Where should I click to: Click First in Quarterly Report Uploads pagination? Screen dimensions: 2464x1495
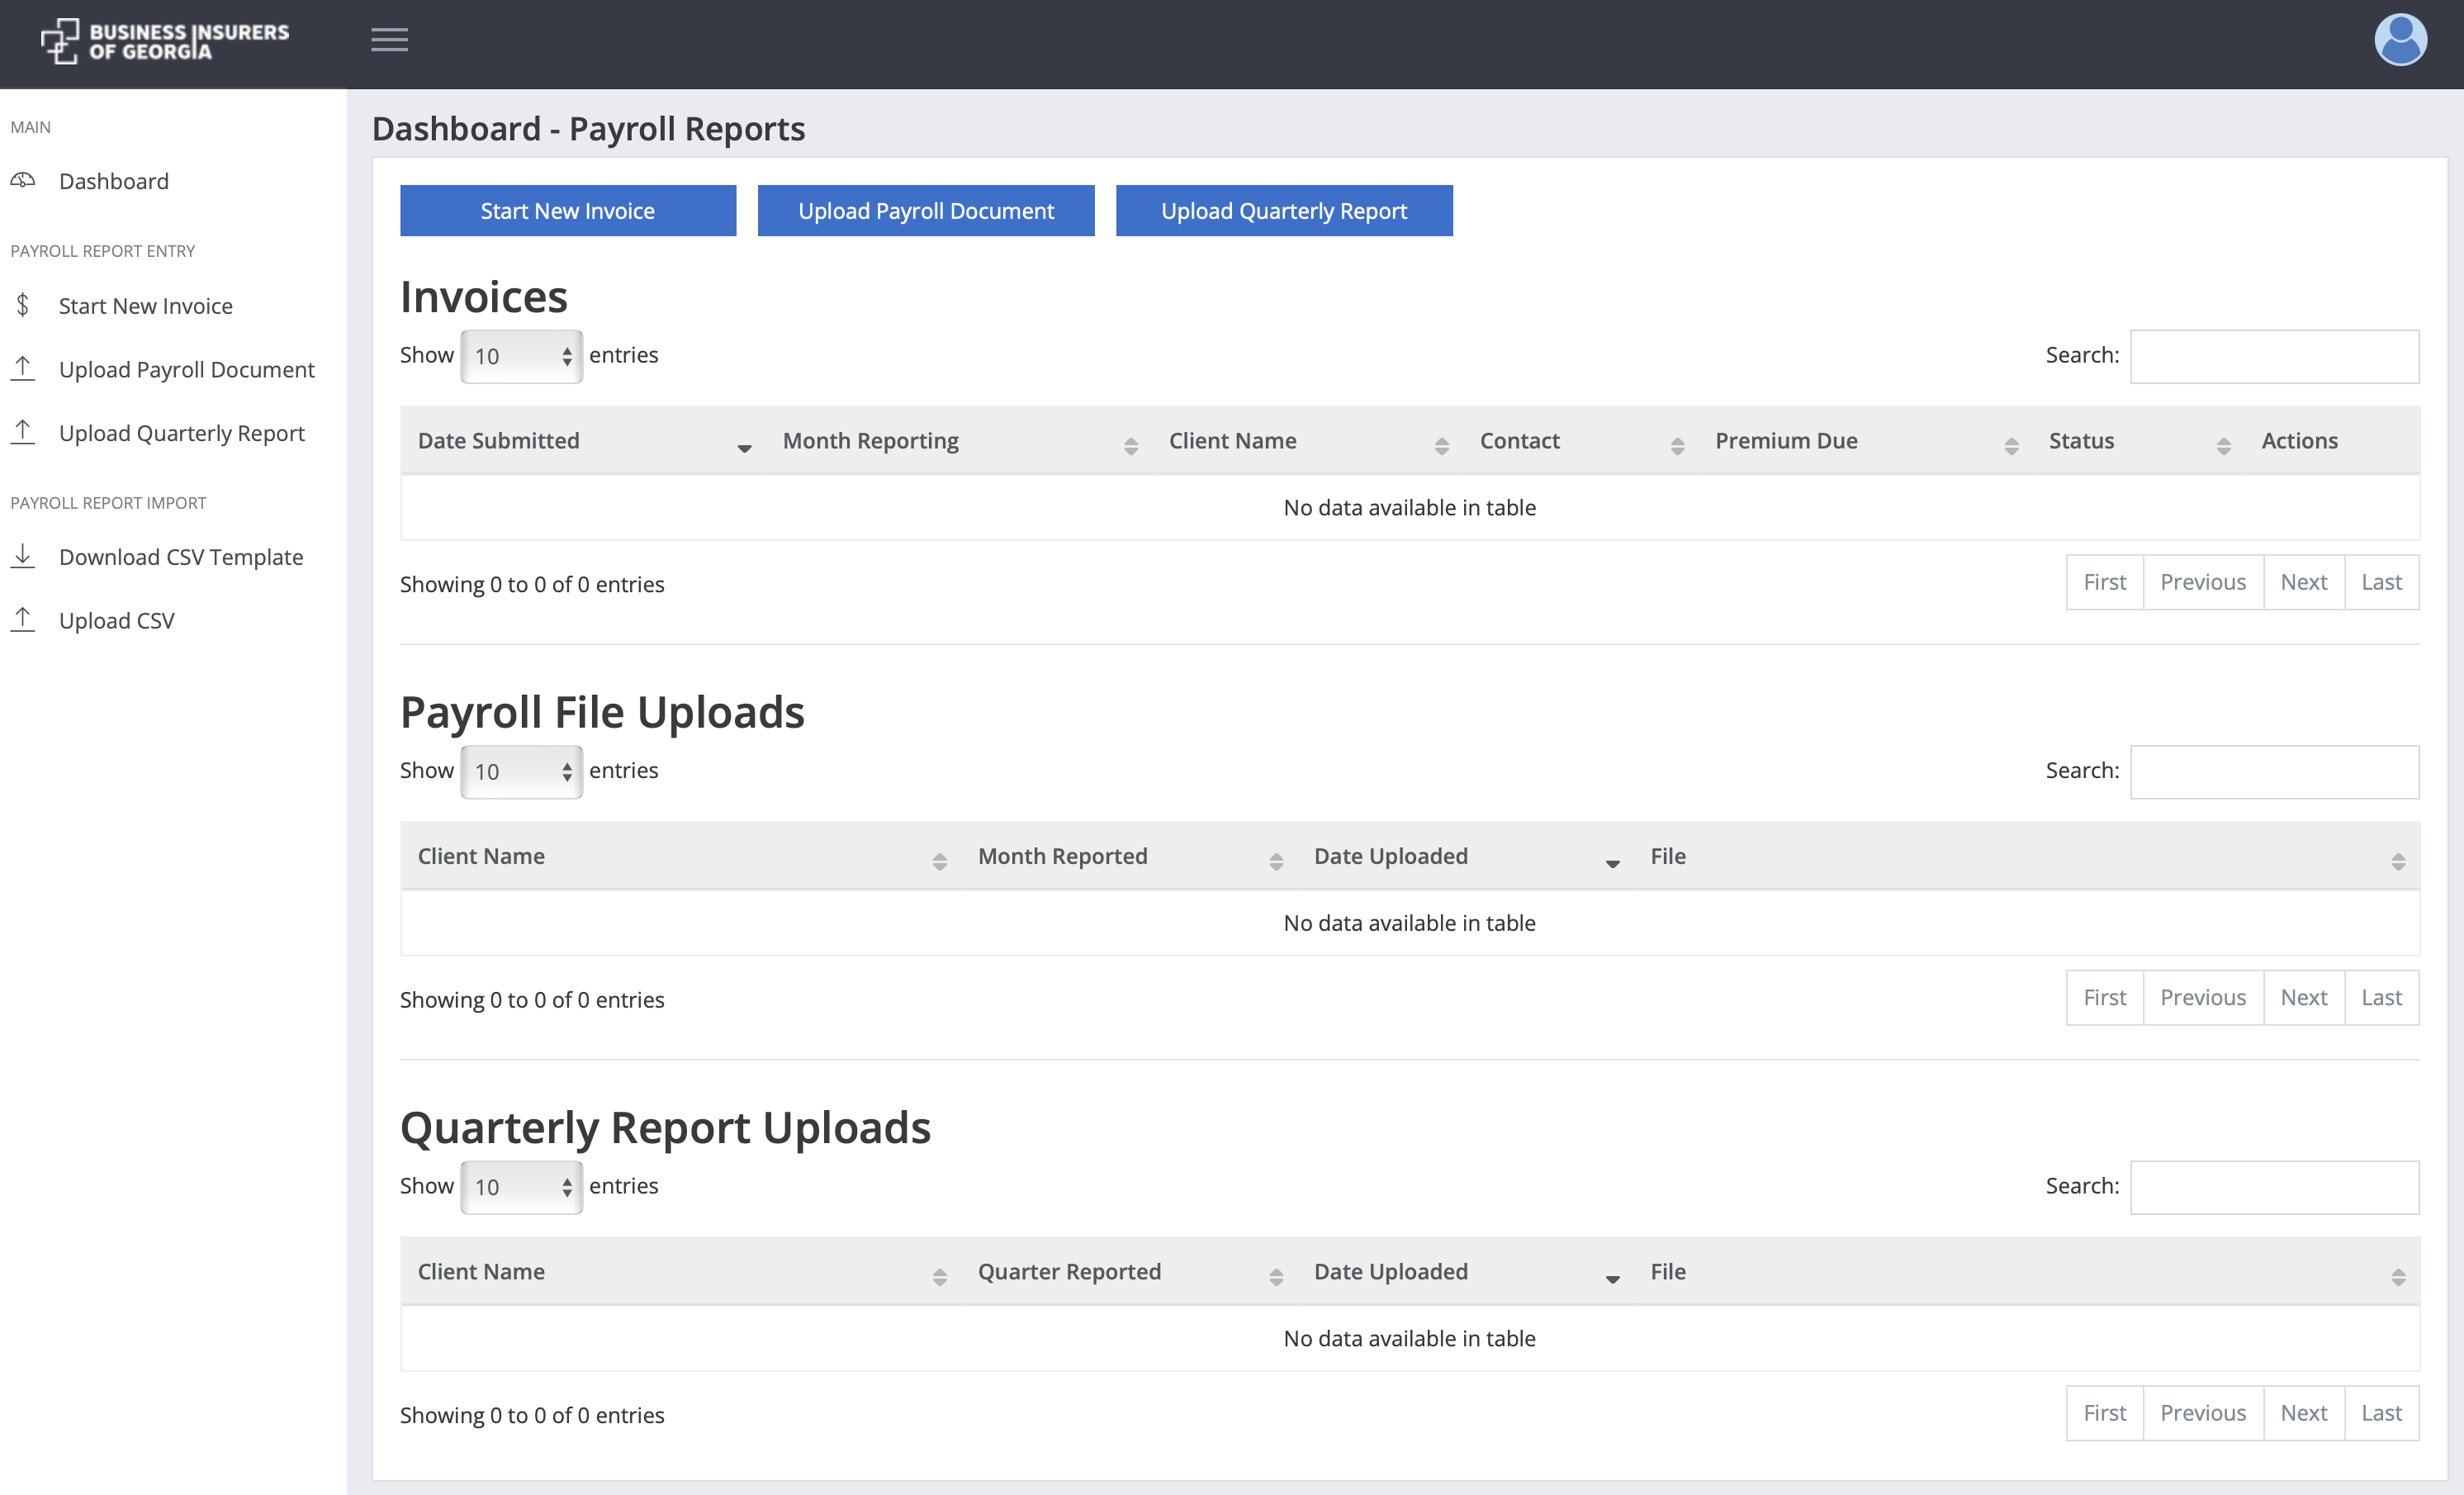[2105, 1413]
